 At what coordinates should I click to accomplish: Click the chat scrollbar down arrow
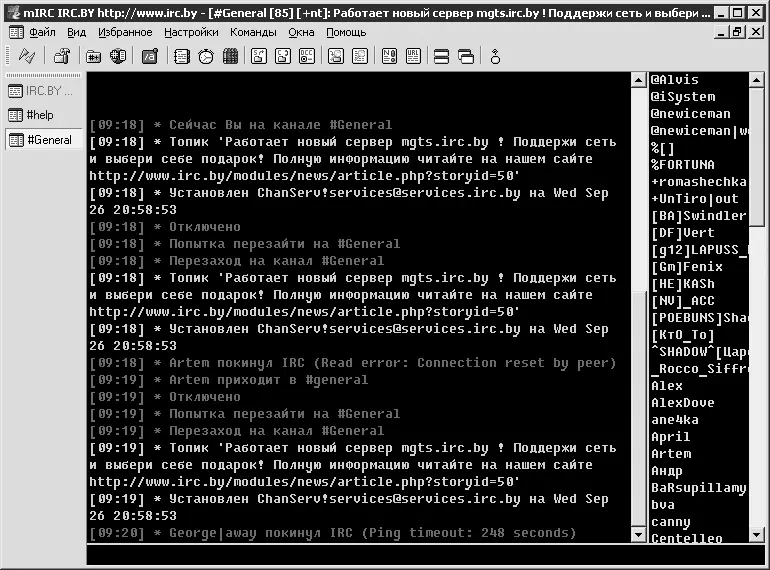[638, 534]
